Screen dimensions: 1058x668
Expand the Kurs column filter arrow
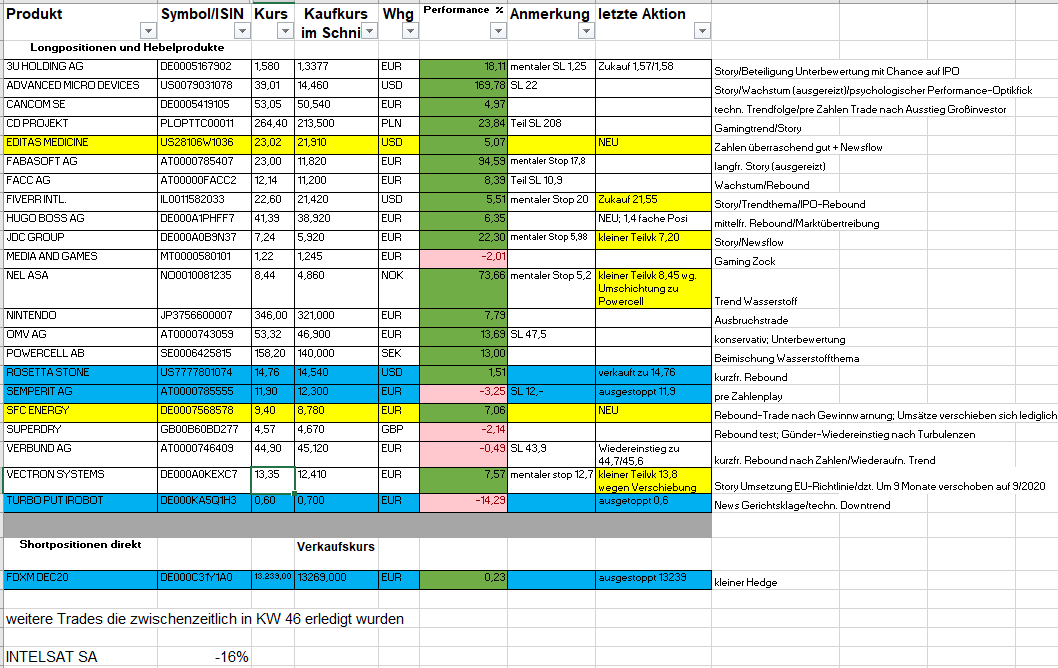(284, 31)
